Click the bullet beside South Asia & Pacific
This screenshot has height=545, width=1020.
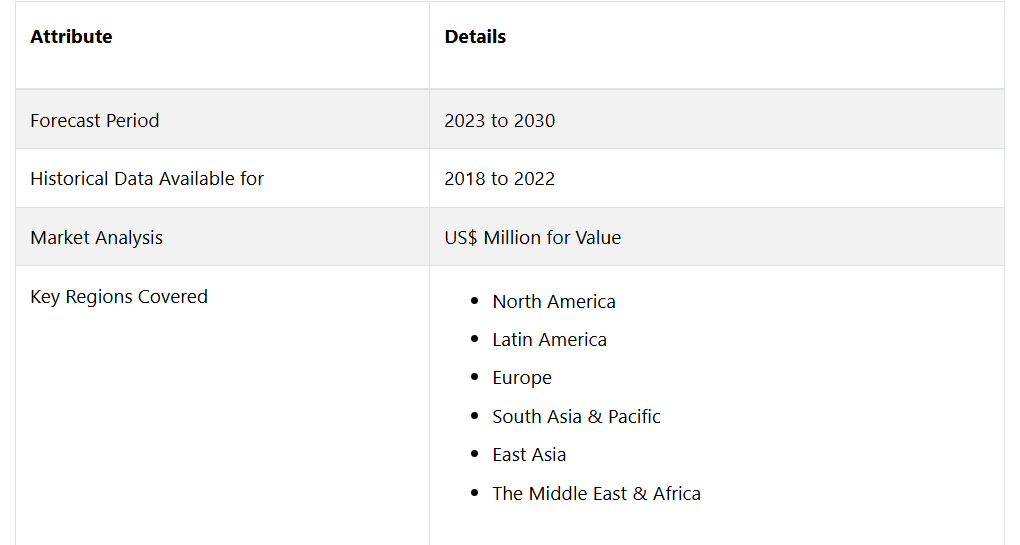[x=474, y=416]
